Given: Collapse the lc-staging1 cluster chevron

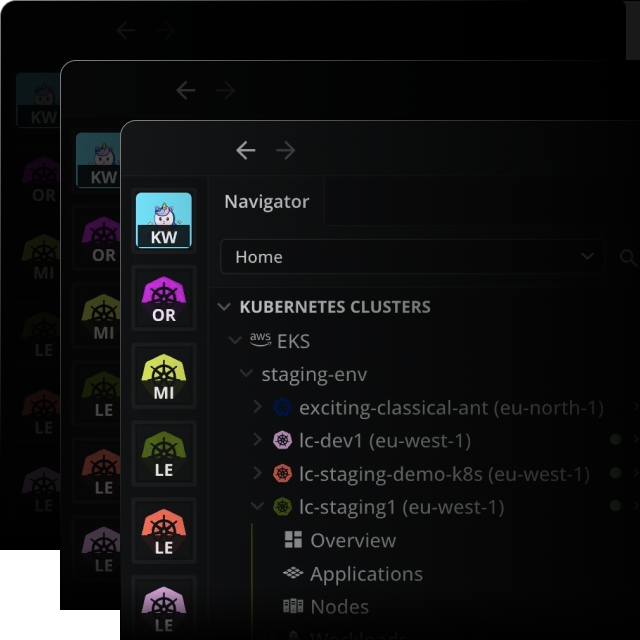Looking at the screenshot, I should click(257, 506).
